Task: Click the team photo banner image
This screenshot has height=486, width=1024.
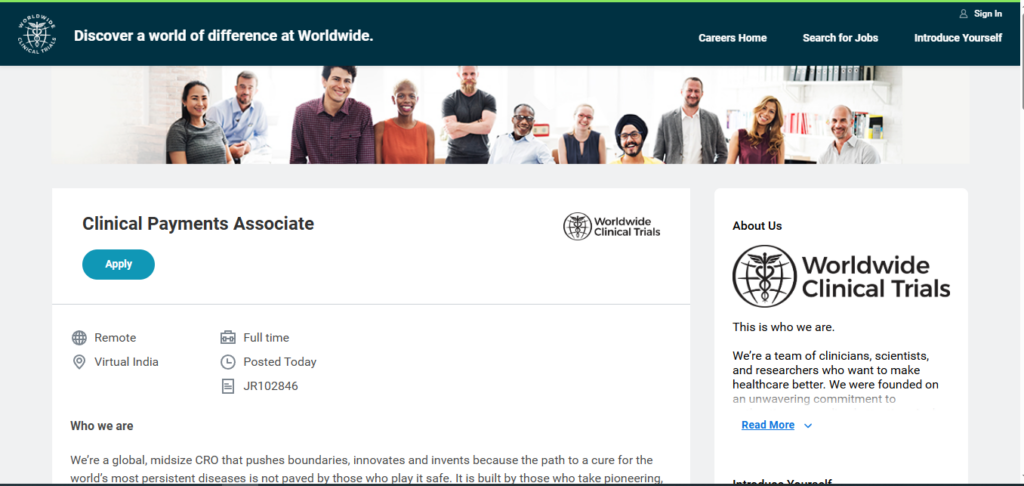Action: (511, 115)
